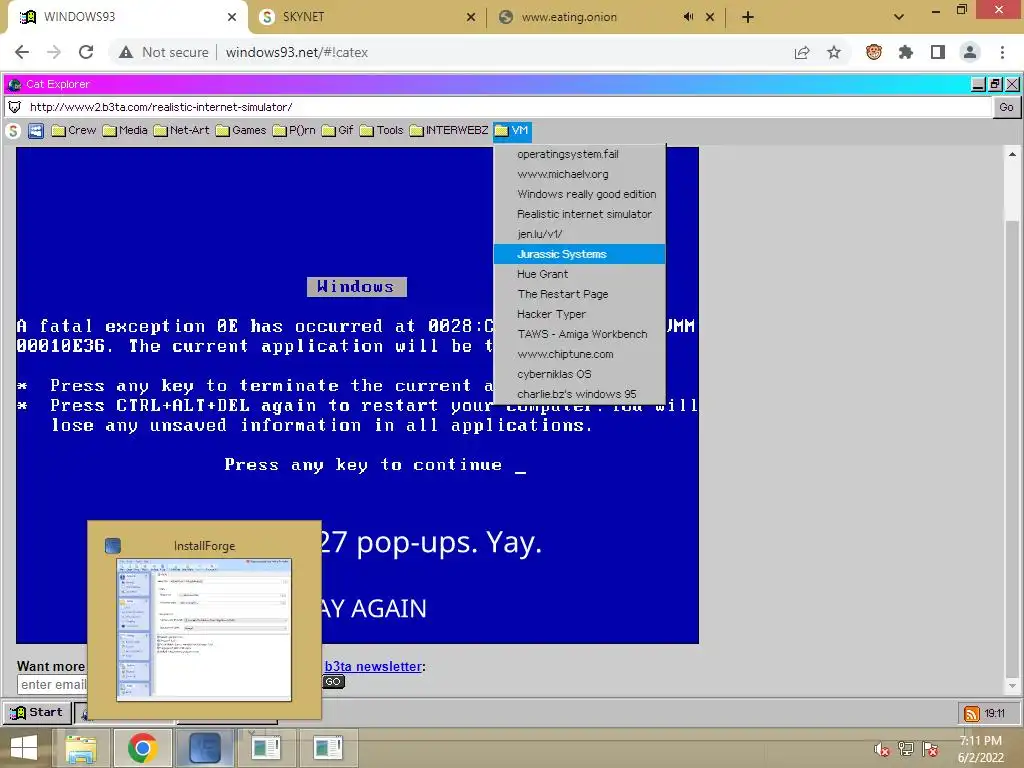Click Chrome icon in taskbar

(142, 748)
